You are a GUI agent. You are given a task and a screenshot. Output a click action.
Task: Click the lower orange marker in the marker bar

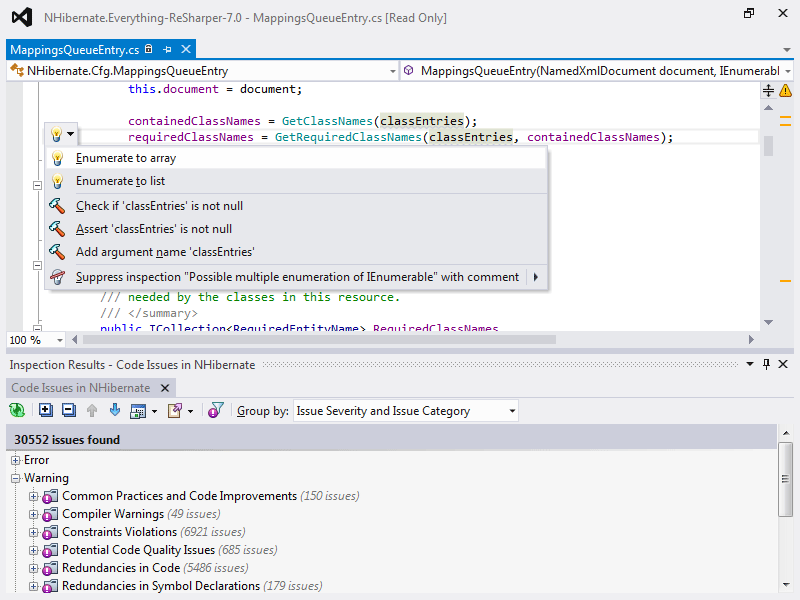point(785,281)
